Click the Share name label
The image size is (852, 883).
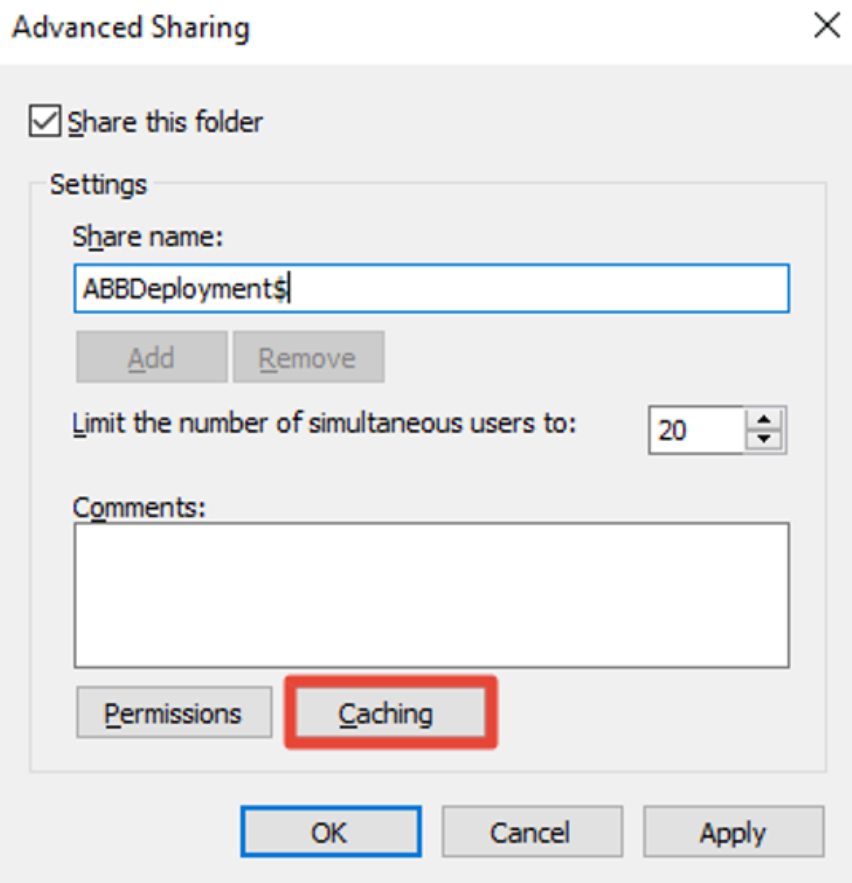(x=148, y=237)
